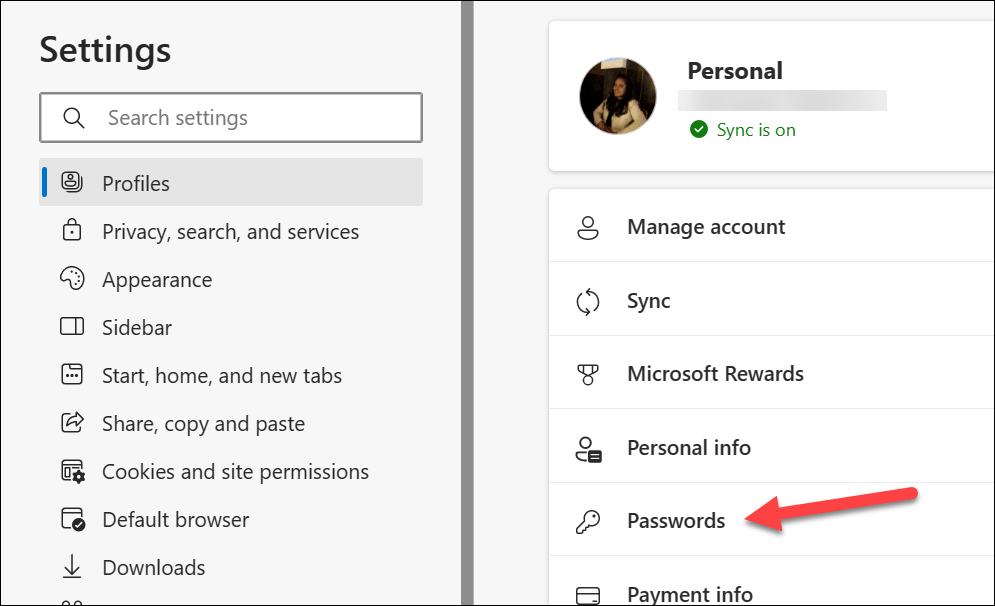Click the Search settings input field
995x606 pixels.
(x=230, y=117)
